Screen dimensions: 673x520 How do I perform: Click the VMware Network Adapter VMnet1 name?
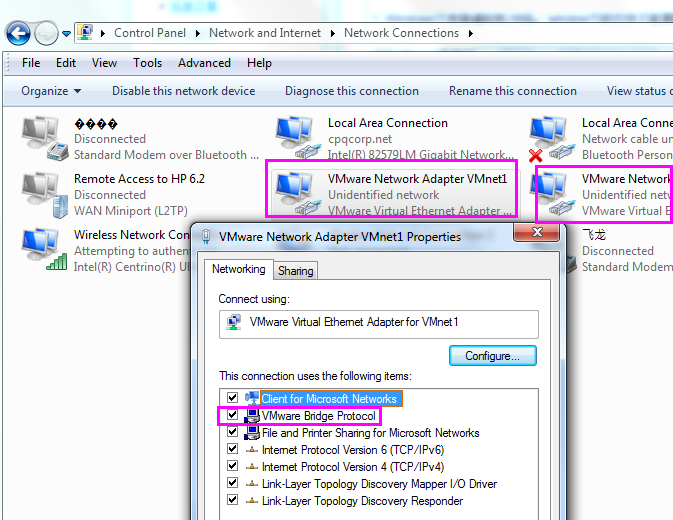pos(417,178)
